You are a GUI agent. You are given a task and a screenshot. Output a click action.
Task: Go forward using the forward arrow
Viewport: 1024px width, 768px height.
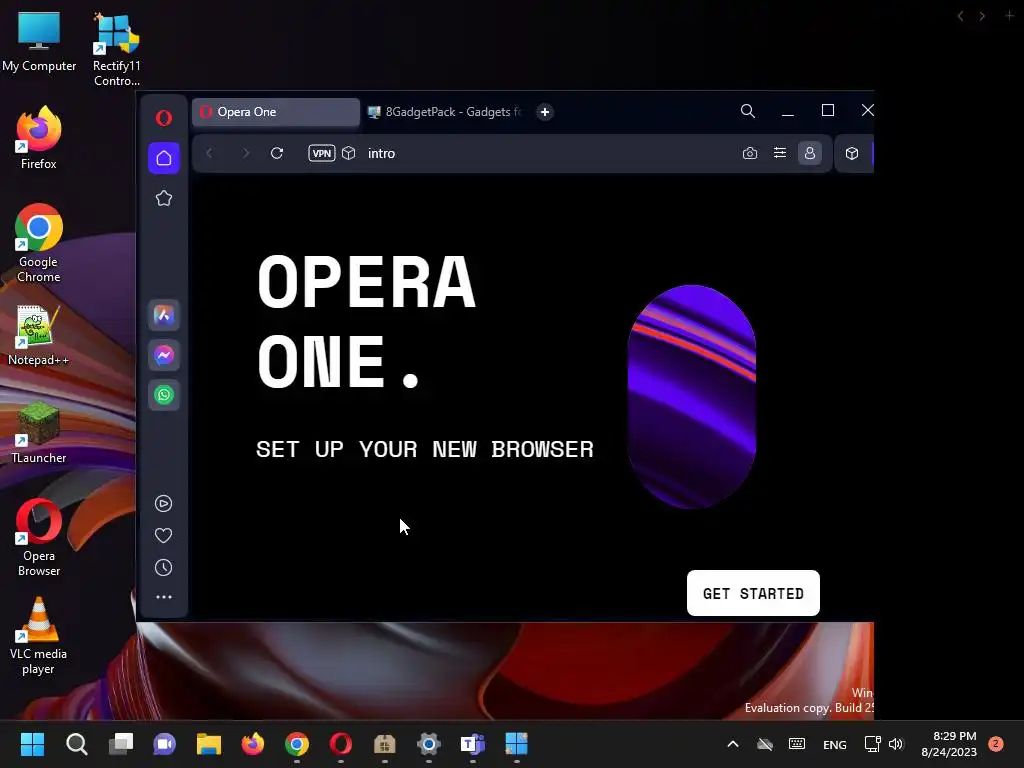click(x=246, y=153)
